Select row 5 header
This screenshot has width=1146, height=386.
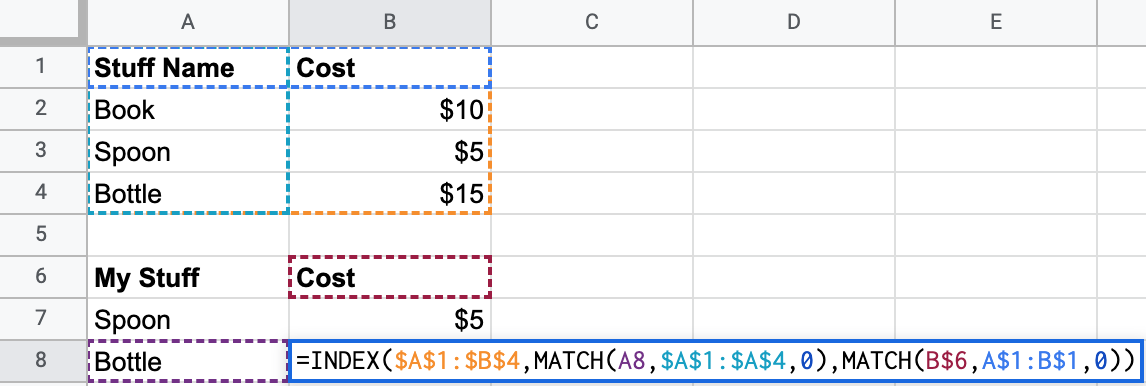coord(43,235)
